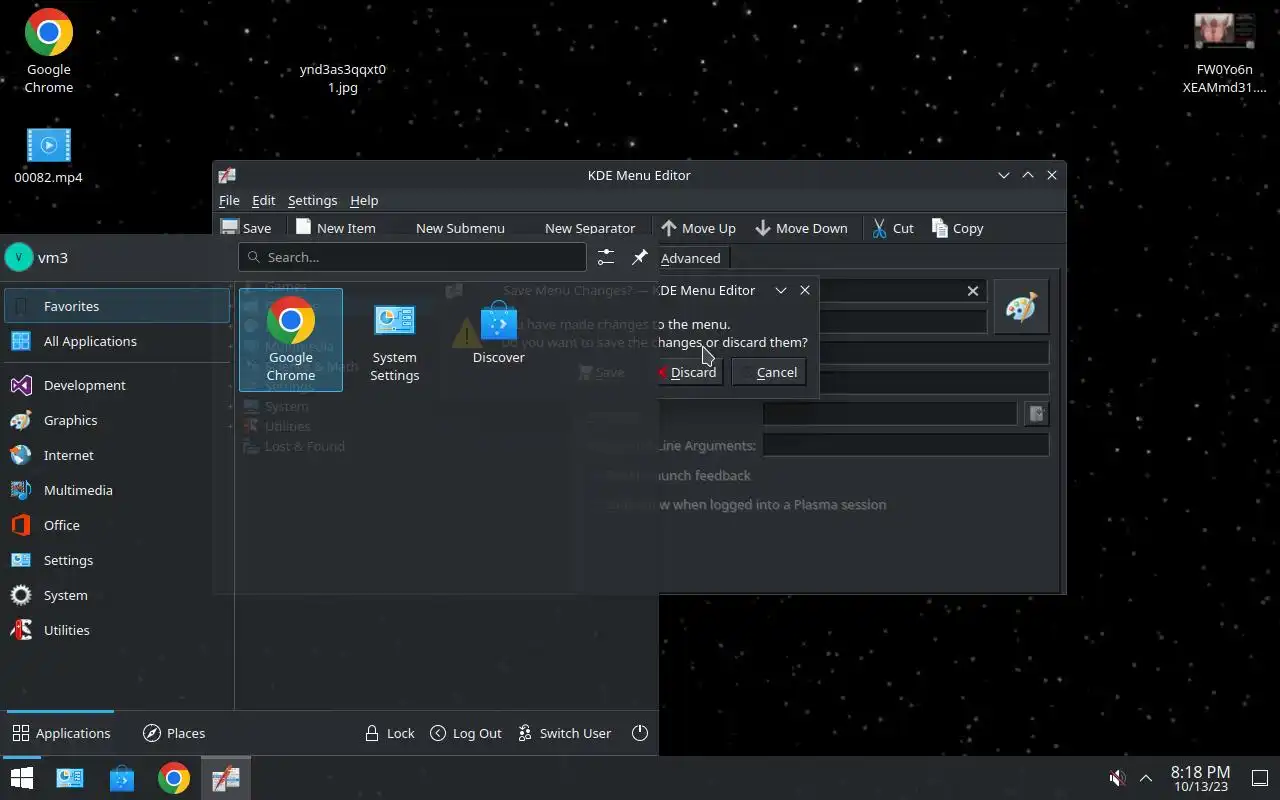Click the muted volume tray icon
This screenshot has height=800, width=1280.
pos(1117,778)
